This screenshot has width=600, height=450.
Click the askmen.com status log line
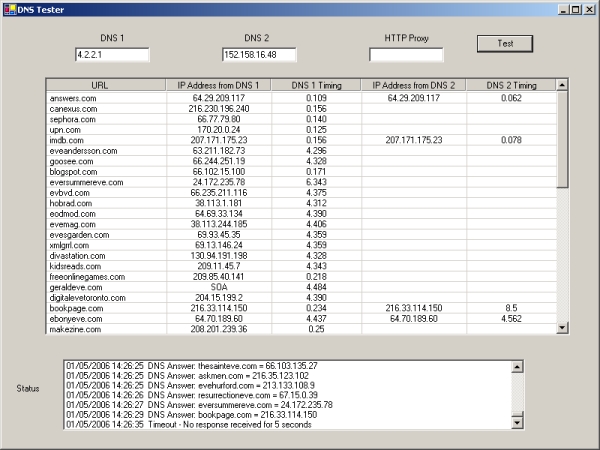[187, 376]
